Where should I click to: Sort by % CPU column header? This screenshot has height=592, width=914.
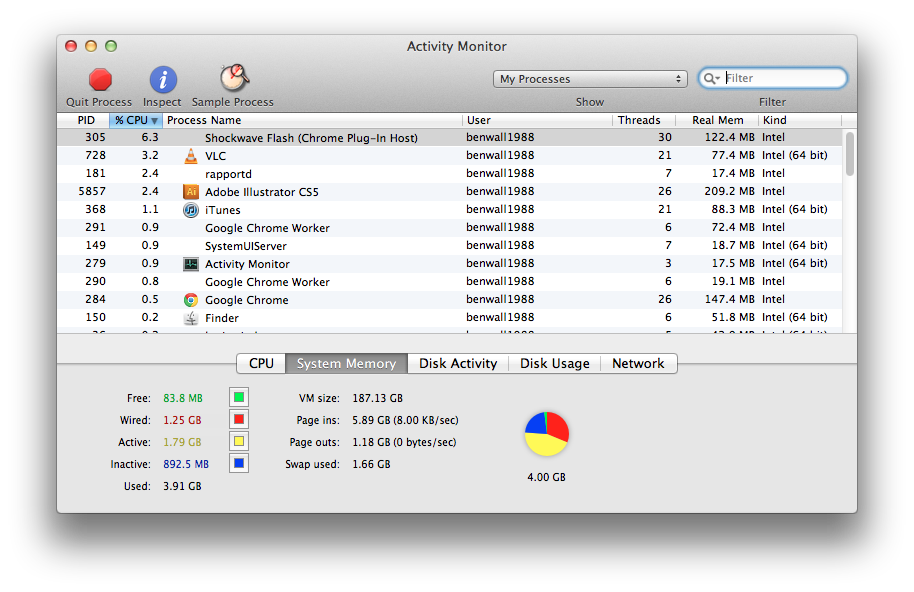coord(136,120)
